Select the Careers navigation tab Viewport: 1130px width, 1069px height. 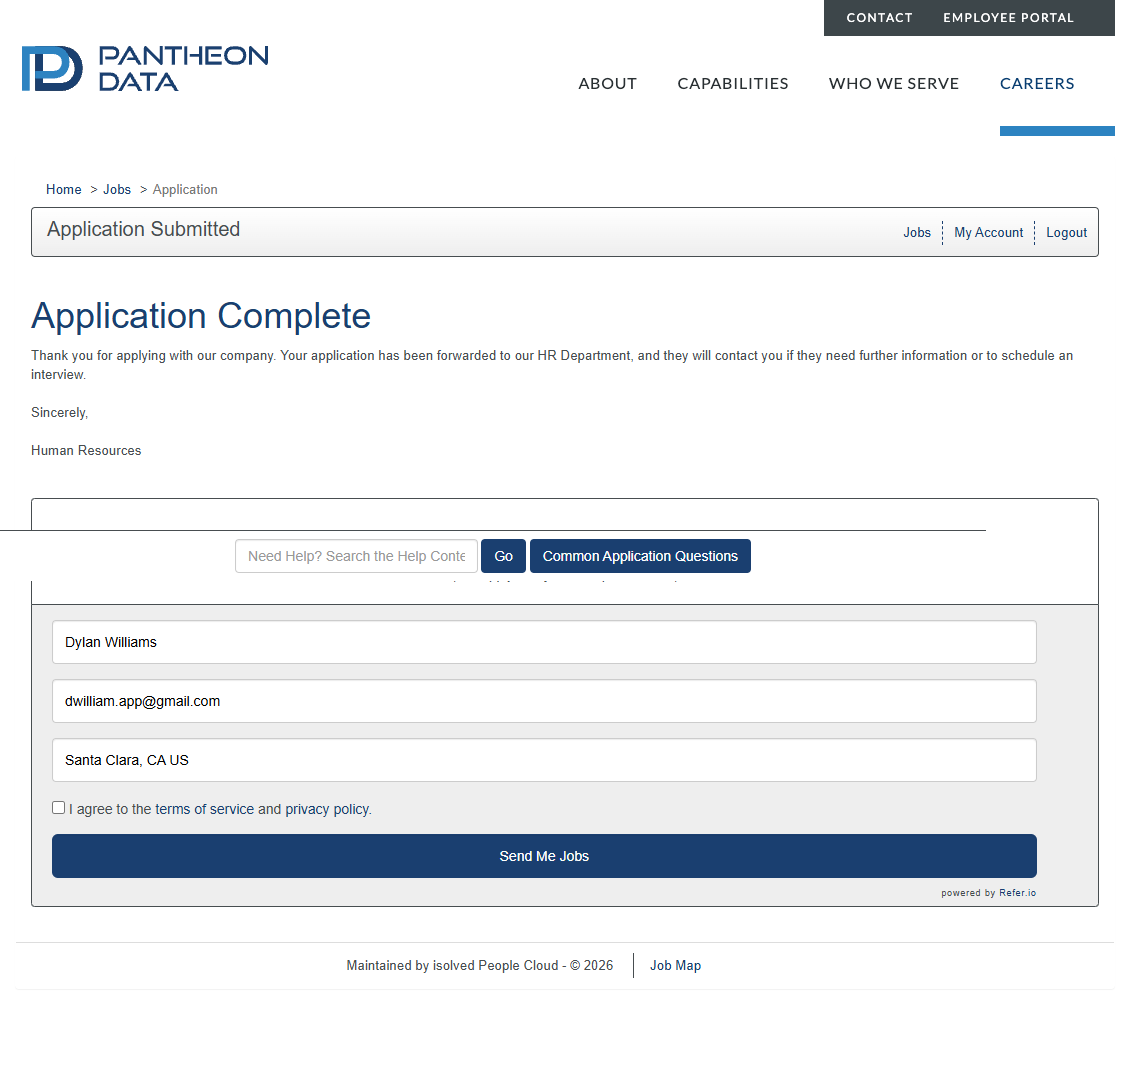click(x=1037, y=84)
